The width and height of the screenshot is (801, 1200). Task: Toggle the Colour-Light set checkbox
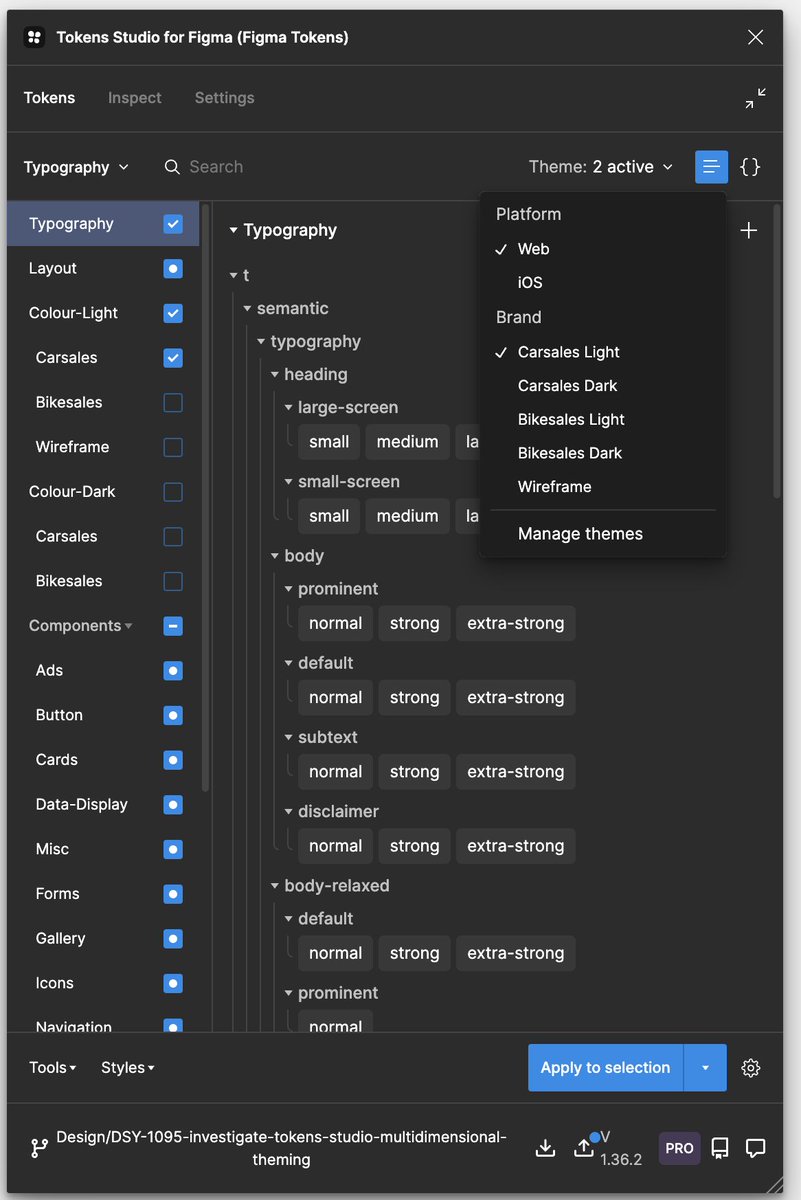pos(173,313)
